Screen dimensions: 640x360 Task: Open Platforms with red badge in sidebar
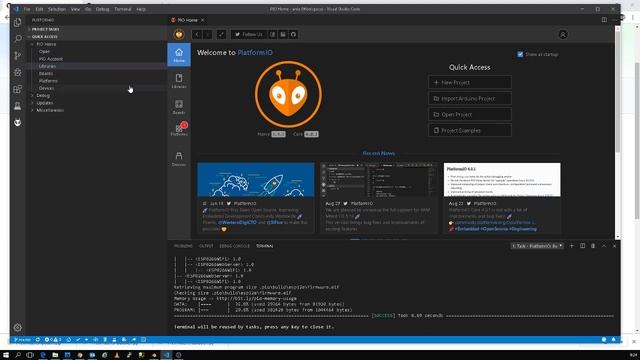(x=179, y=129)
